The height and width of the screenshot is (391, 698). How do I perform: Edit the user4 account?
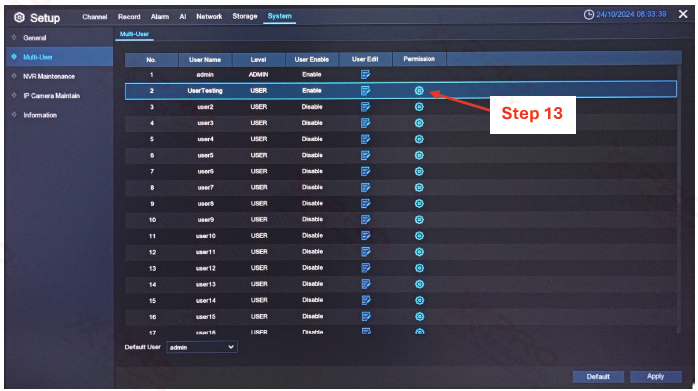click(x=365, y=139)
